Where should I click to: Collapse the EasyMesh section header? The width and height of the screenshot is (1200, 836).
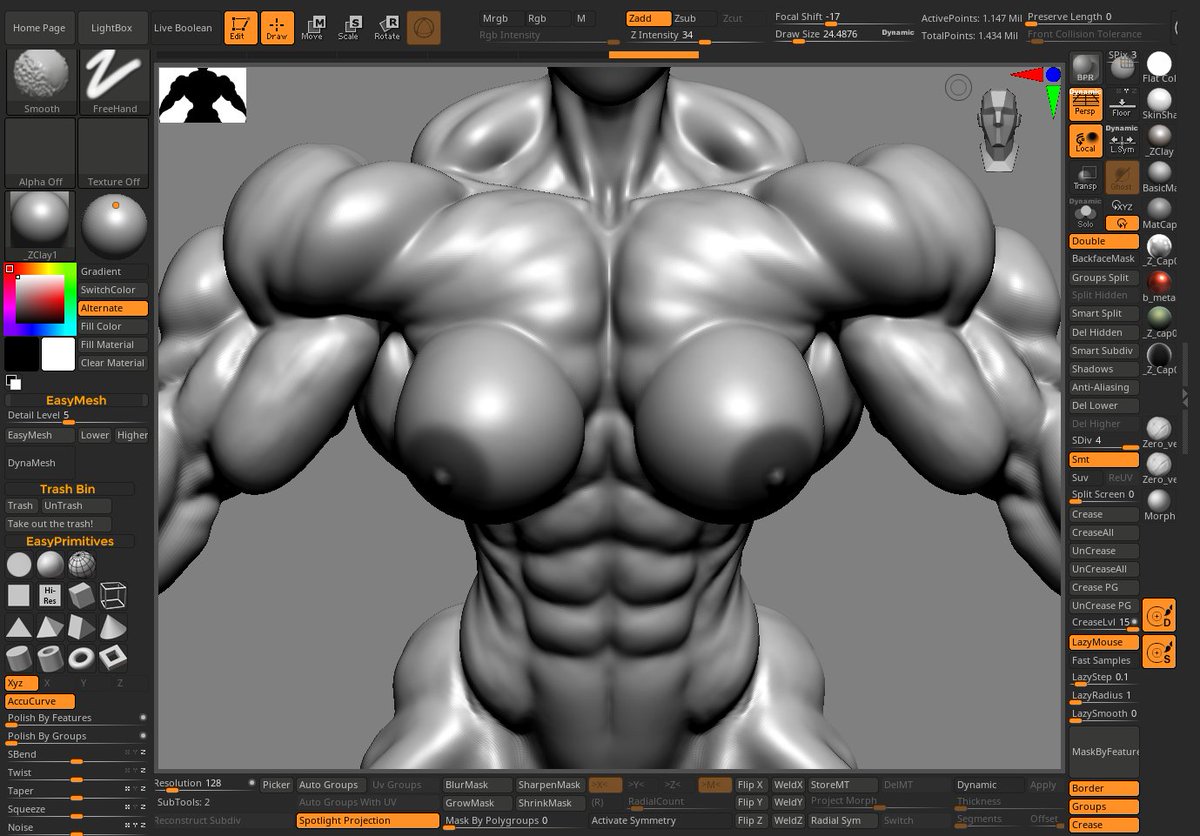tap(76, 400)
